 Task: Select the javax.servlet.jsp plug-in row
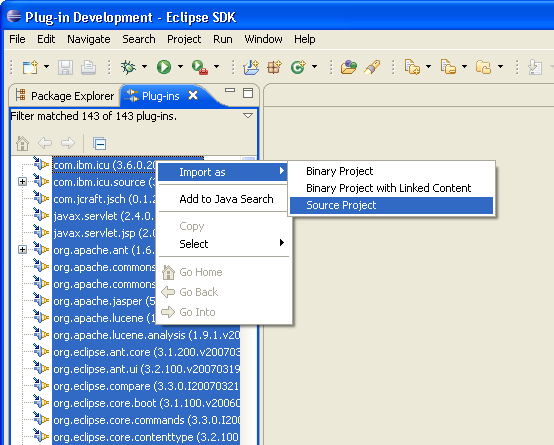tap(104, 233)
